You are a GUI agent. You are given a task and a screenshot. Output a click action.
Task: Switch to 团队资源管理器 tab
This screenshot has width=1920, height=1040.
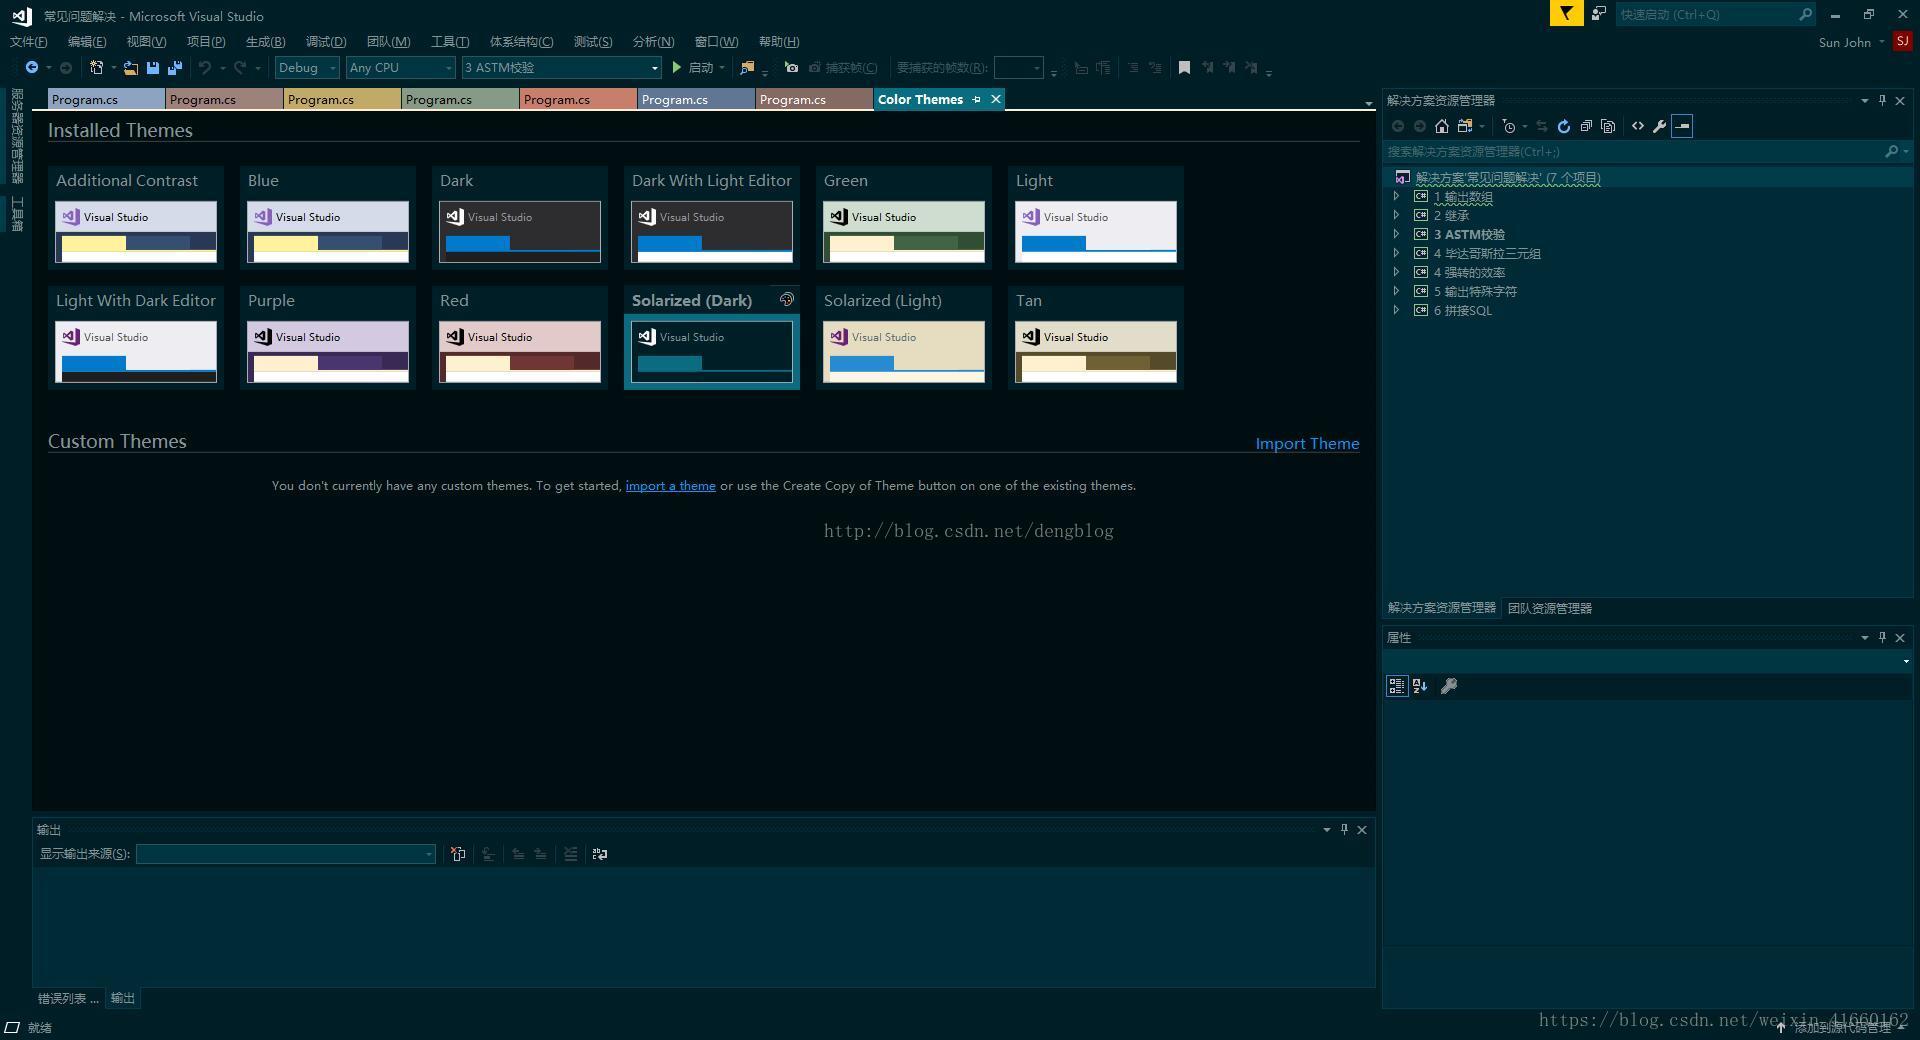[x=1550, y=608]
